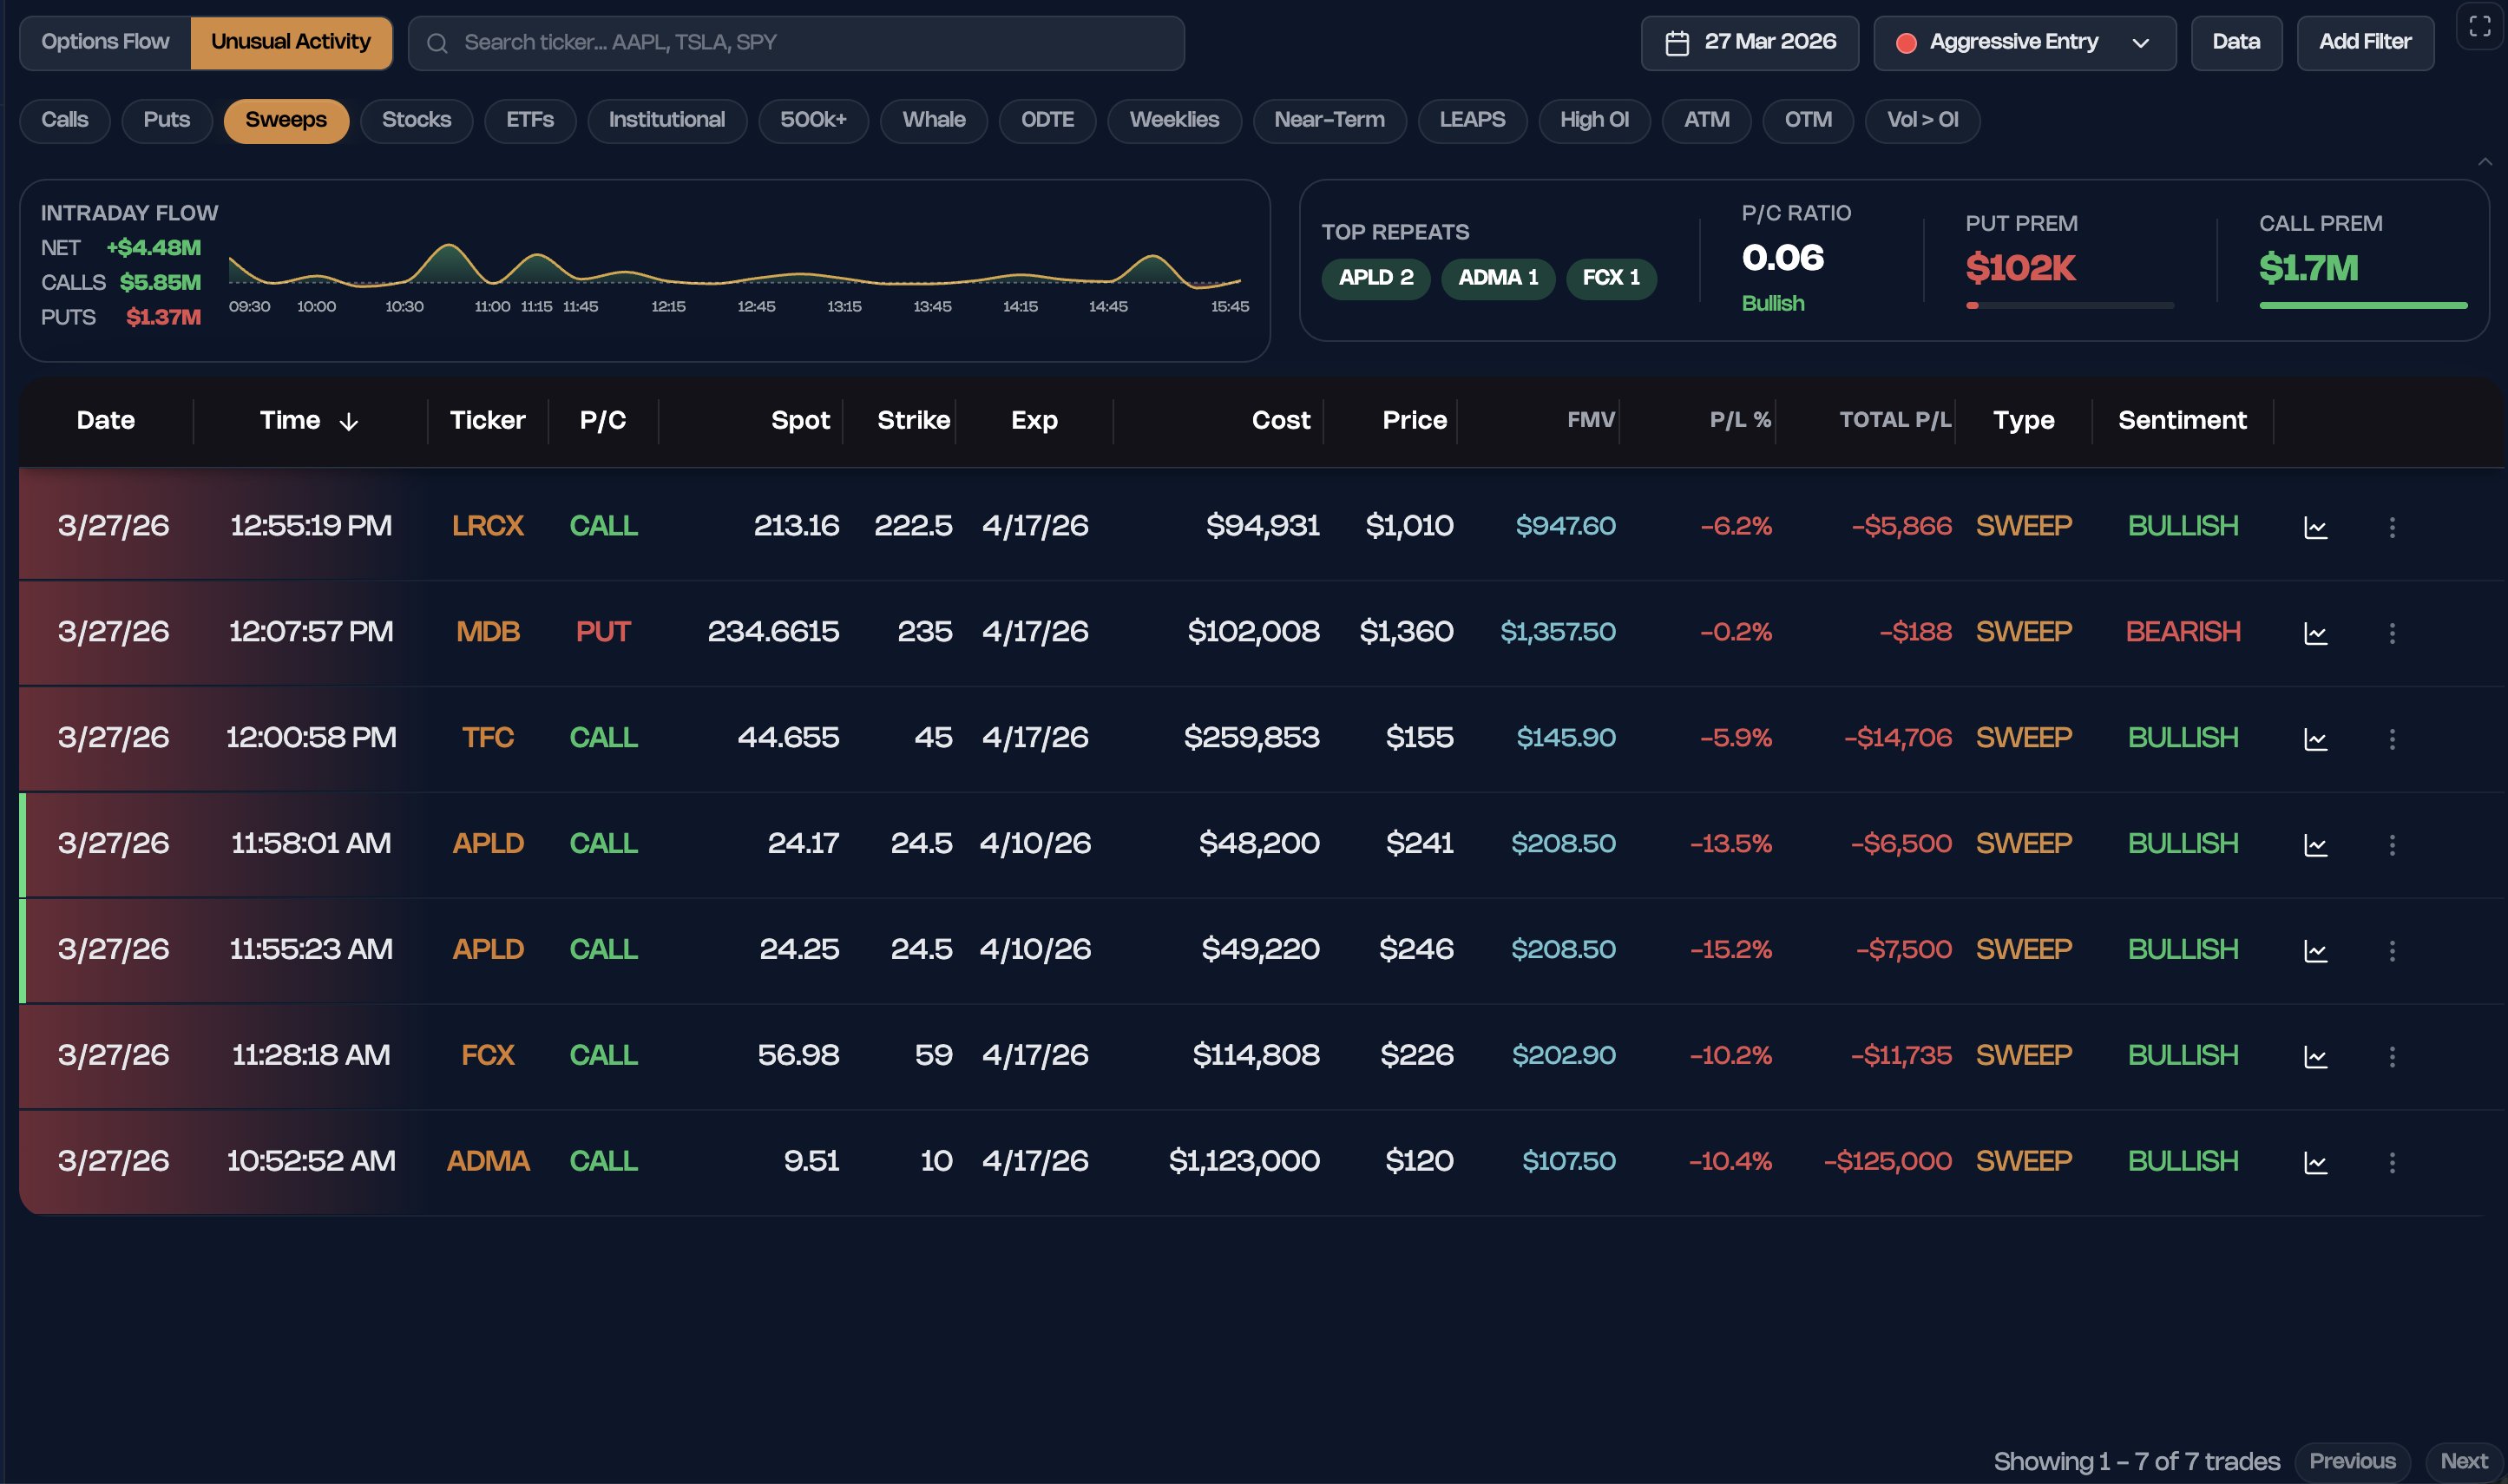The height and width of the screenshot is (1484, 2508).
Task: Switch to Options Flow tab
Action: (x=105, y=42)
